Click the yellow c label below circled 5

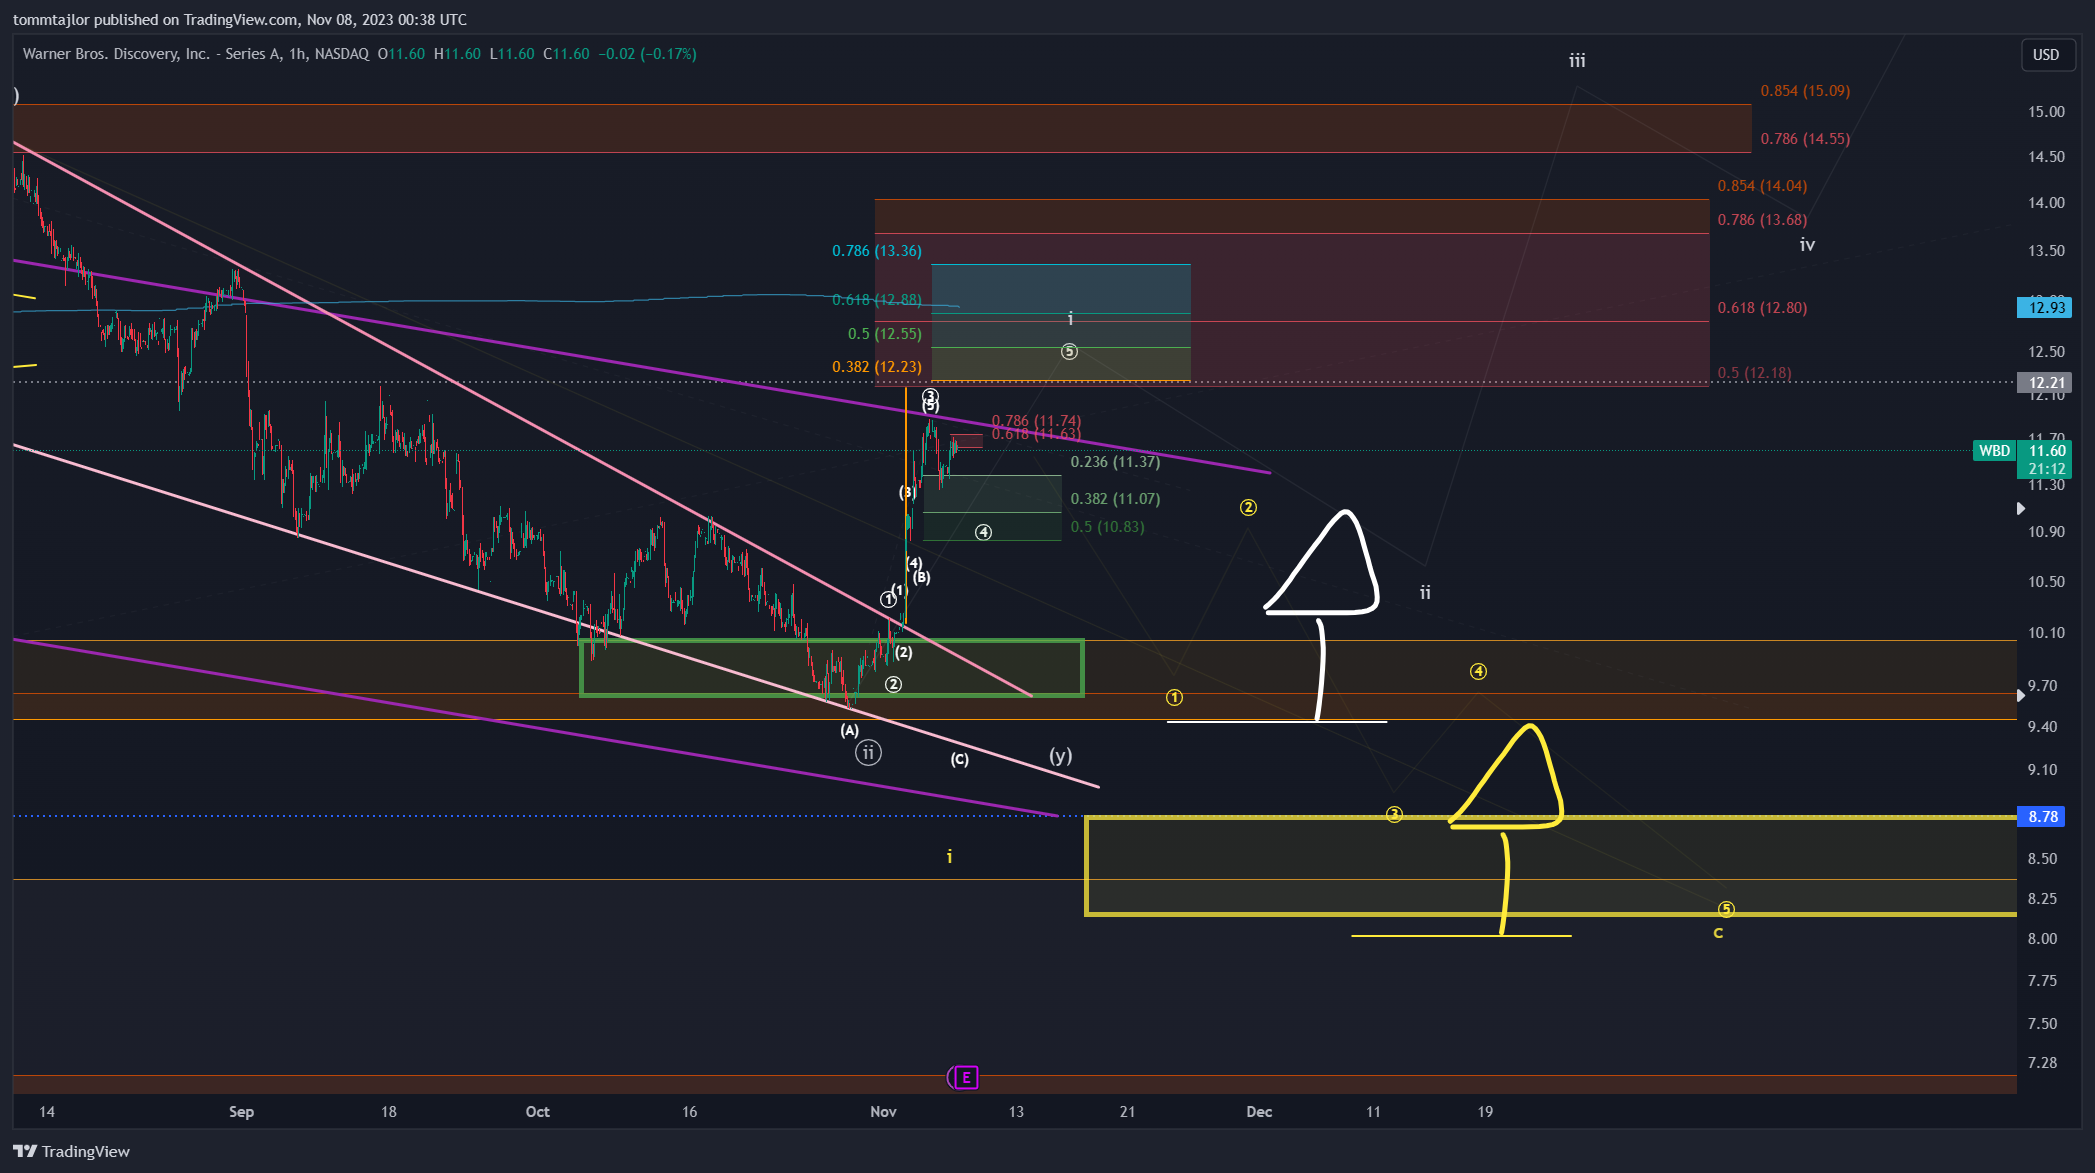pos(1718,933)
